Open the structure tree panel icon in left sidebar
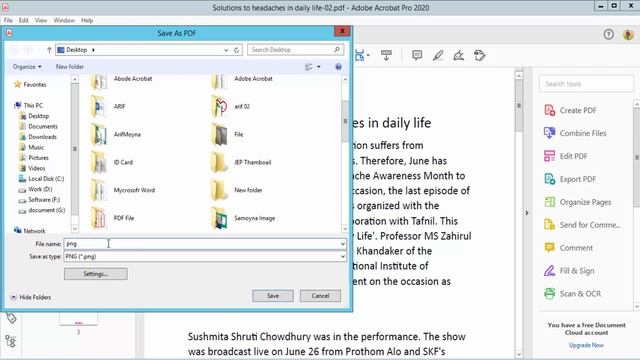 [11, 341]
